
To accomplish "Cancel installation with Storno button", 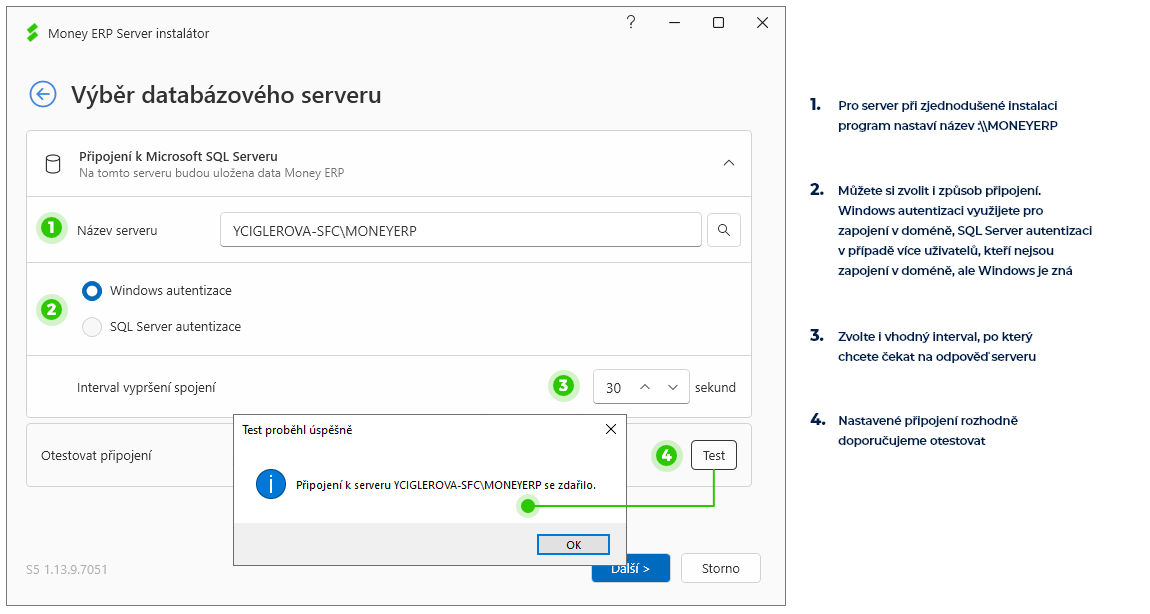I will coord(720,569).
